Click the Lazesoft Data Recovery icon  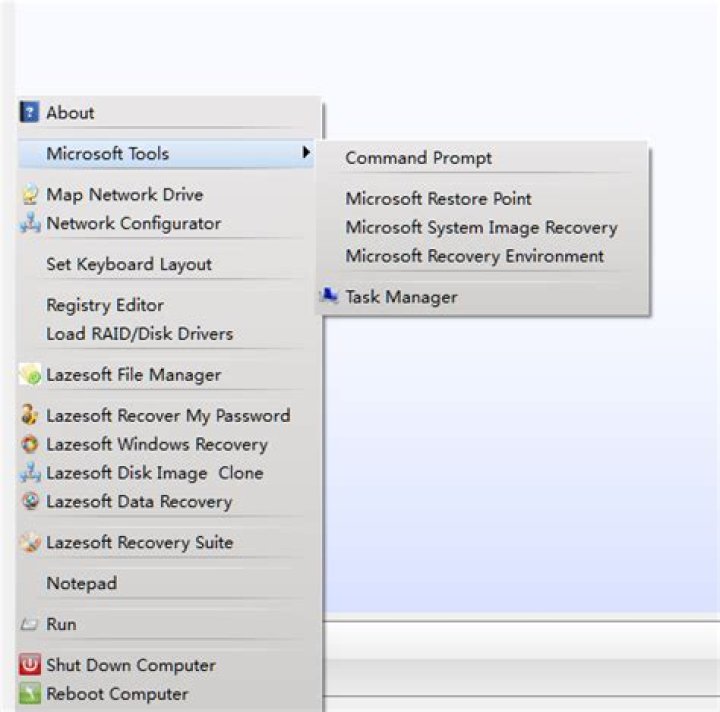tap(30, 501)
